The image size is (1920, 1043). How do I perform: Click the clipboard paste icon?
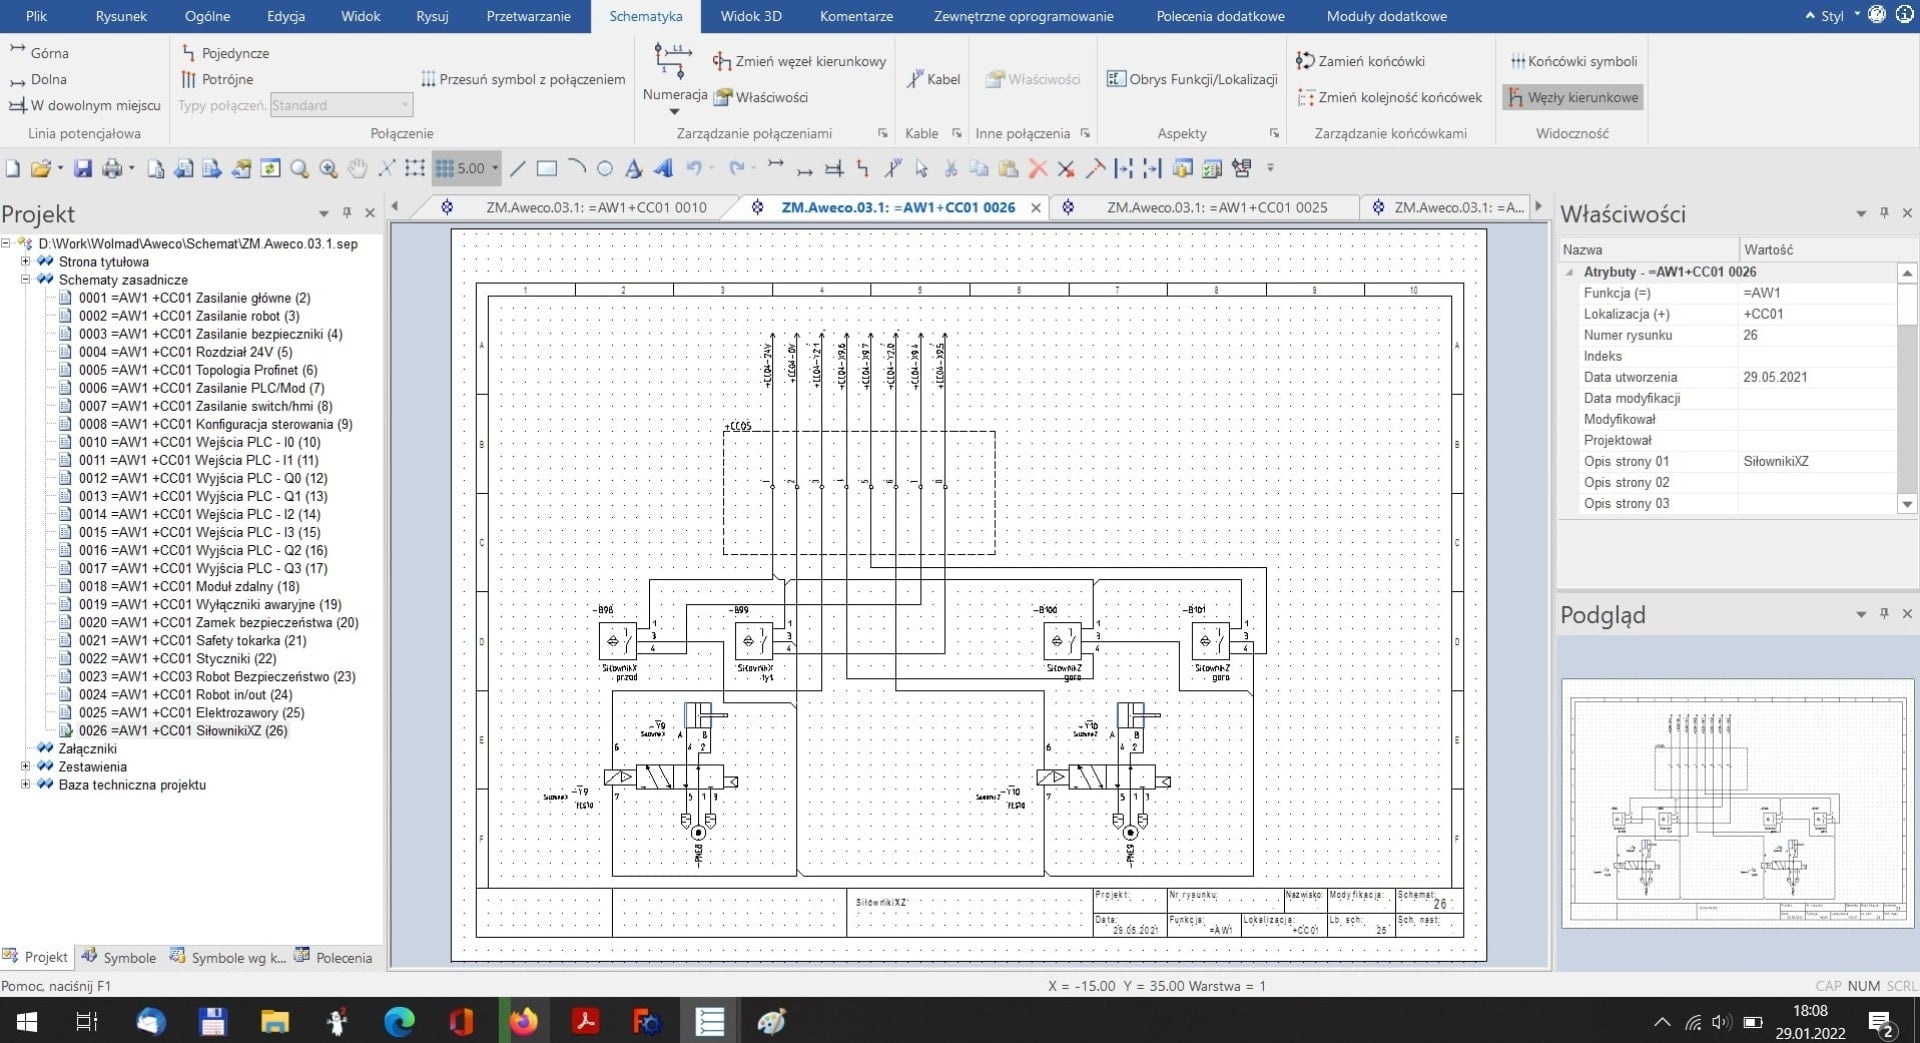[x=1009, y=169]
